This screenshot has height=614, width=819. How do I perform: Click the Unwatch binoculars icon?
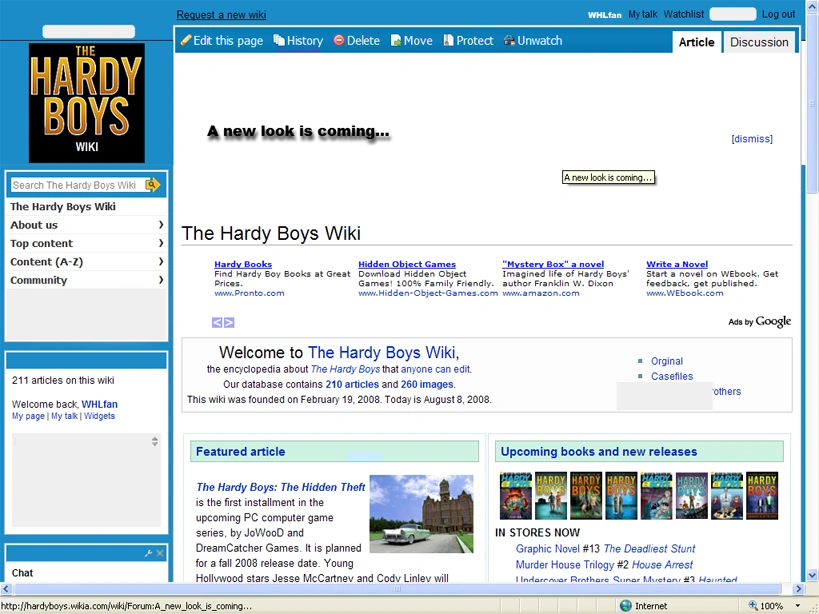click(509, 40)
